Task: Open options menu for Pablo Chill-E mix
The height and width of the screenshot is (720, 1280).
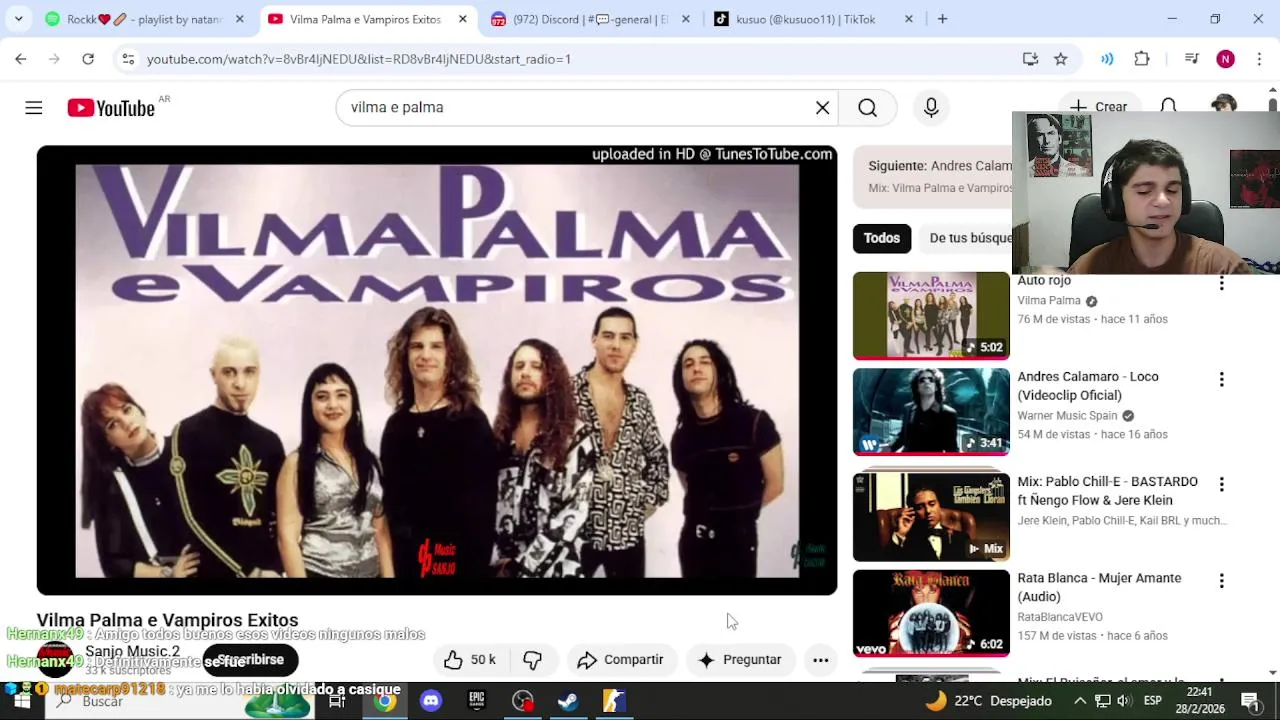Action: point(1221,485)
